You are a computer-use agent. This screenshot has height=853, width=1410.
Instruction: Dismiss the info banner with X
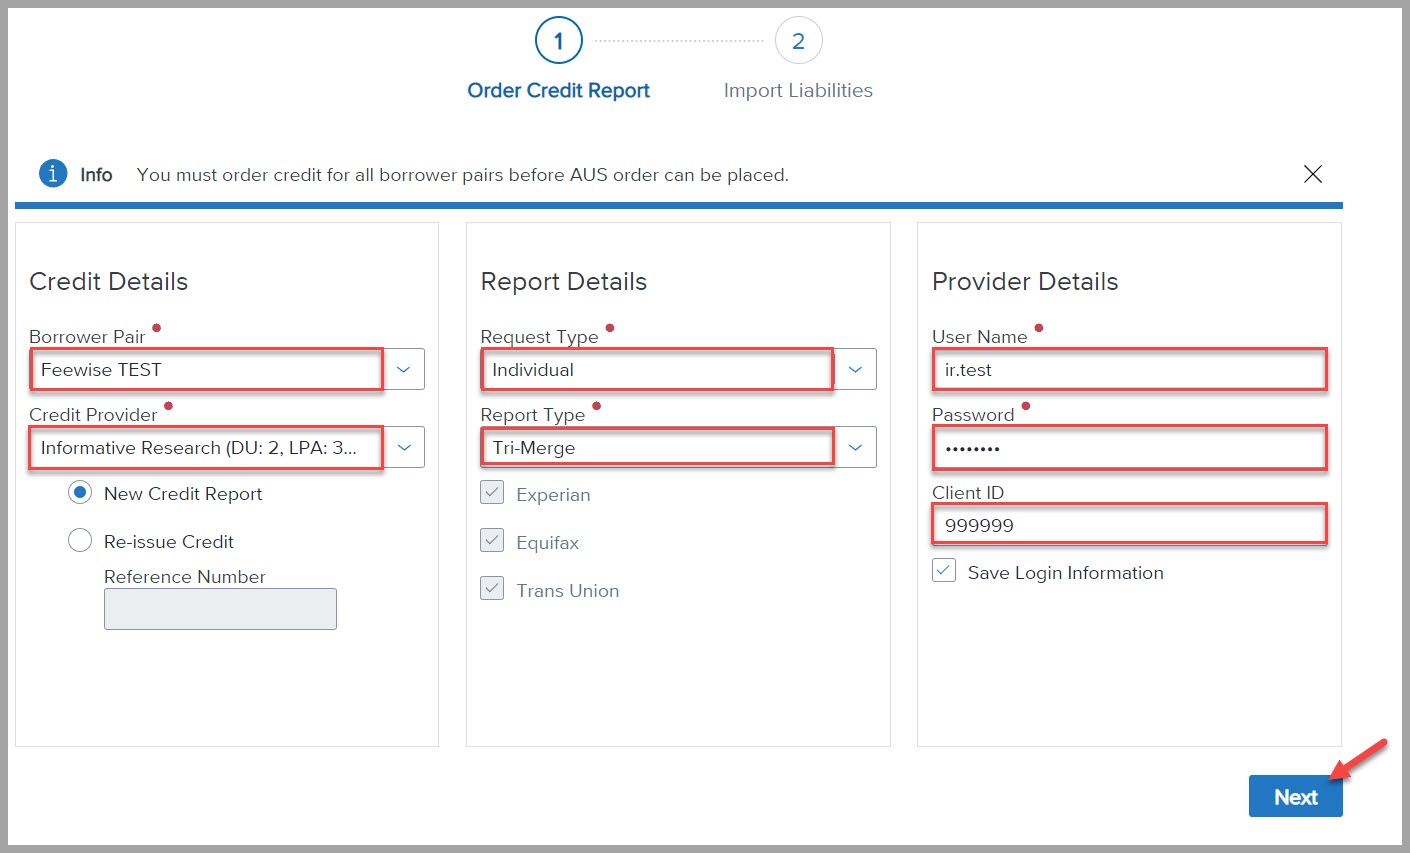tap(1313, 174)
